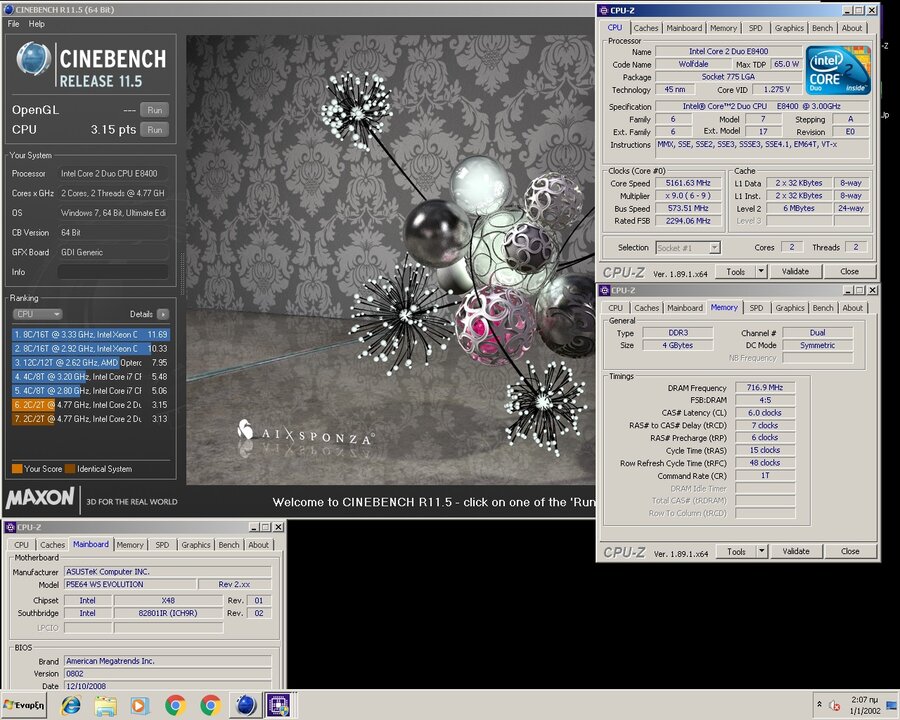Open Caches tab in CPU-Z Timings window
Image resolution: width=900 pixels, height=720 pixels.
[x=646, y=308]
